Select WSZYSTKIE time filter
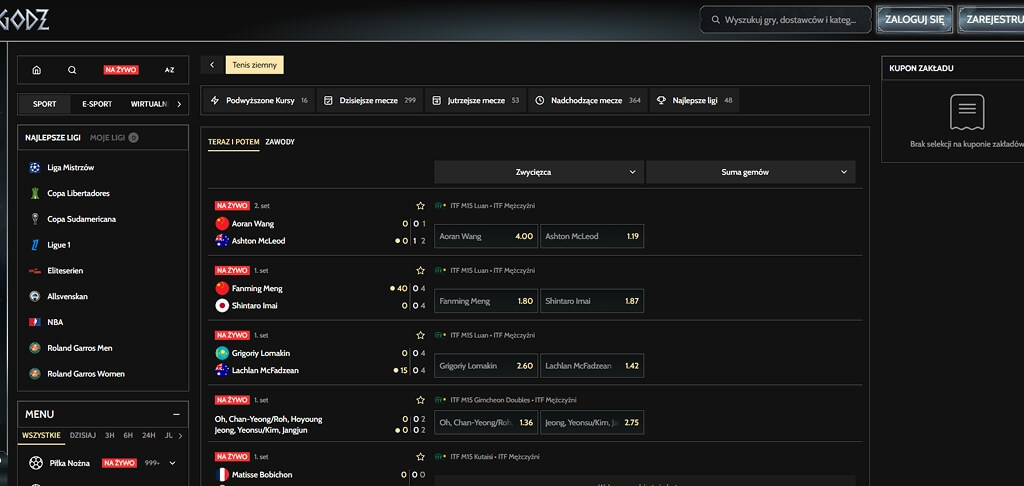The width and height of the screenshot is (1024, 486). tap(41, 436)
